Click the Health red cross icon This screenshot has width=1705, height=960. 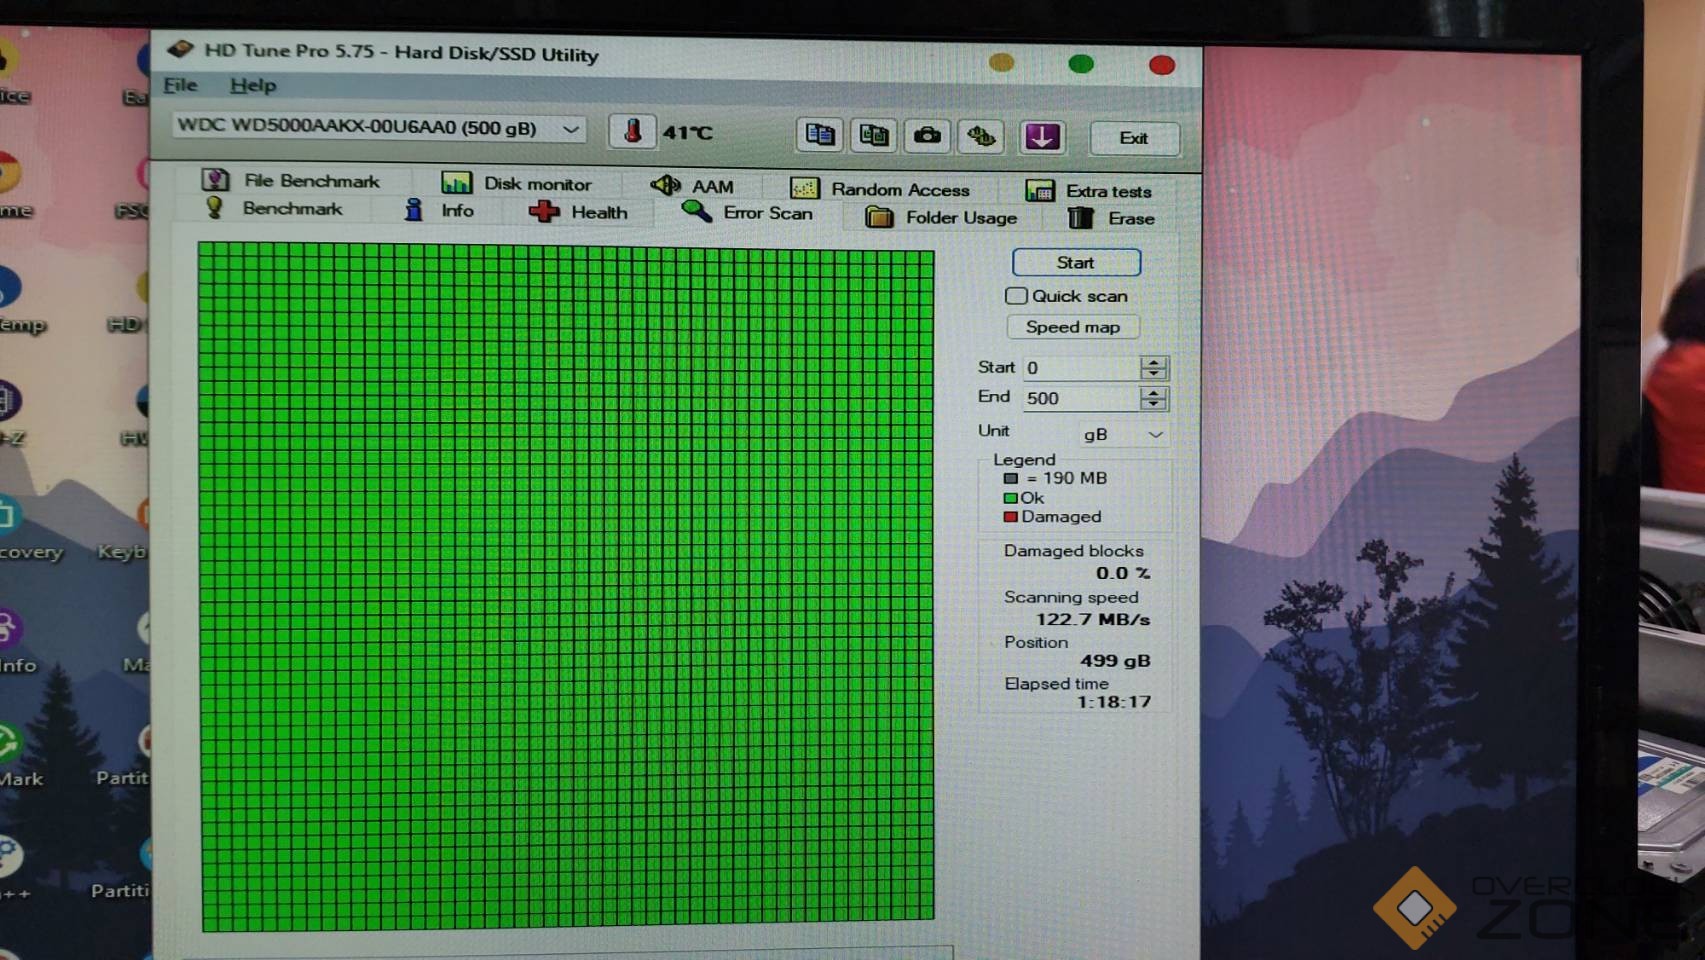tap(544, 211)
